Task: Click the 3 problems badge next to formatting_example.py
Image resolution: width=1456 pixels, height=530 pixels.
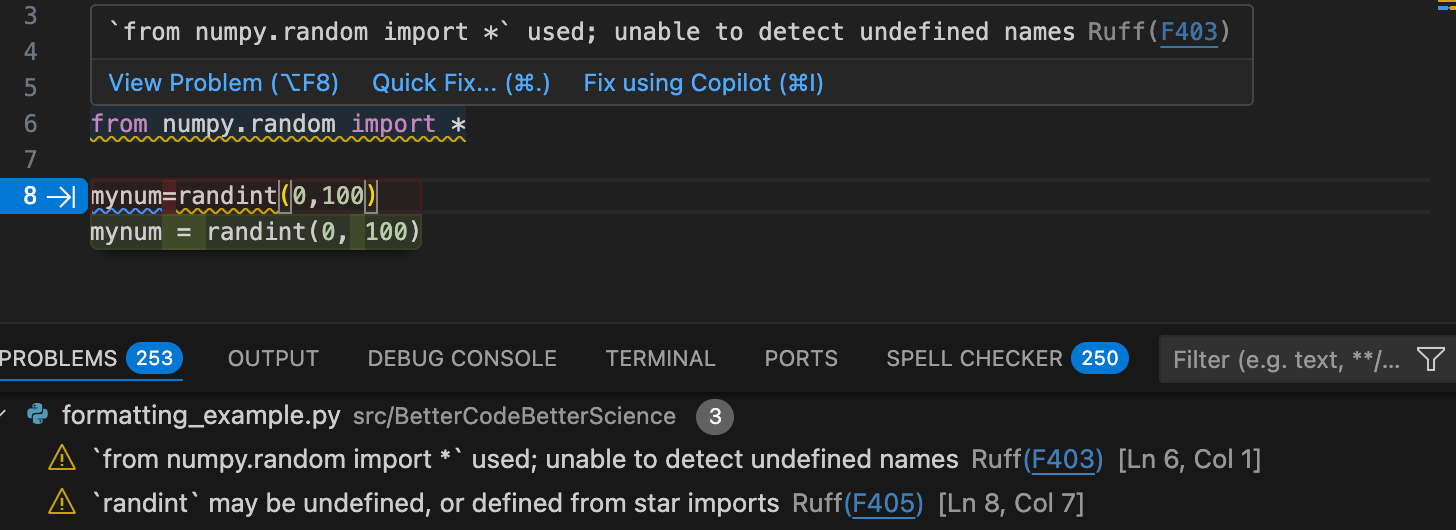Action: coord(715,416)
